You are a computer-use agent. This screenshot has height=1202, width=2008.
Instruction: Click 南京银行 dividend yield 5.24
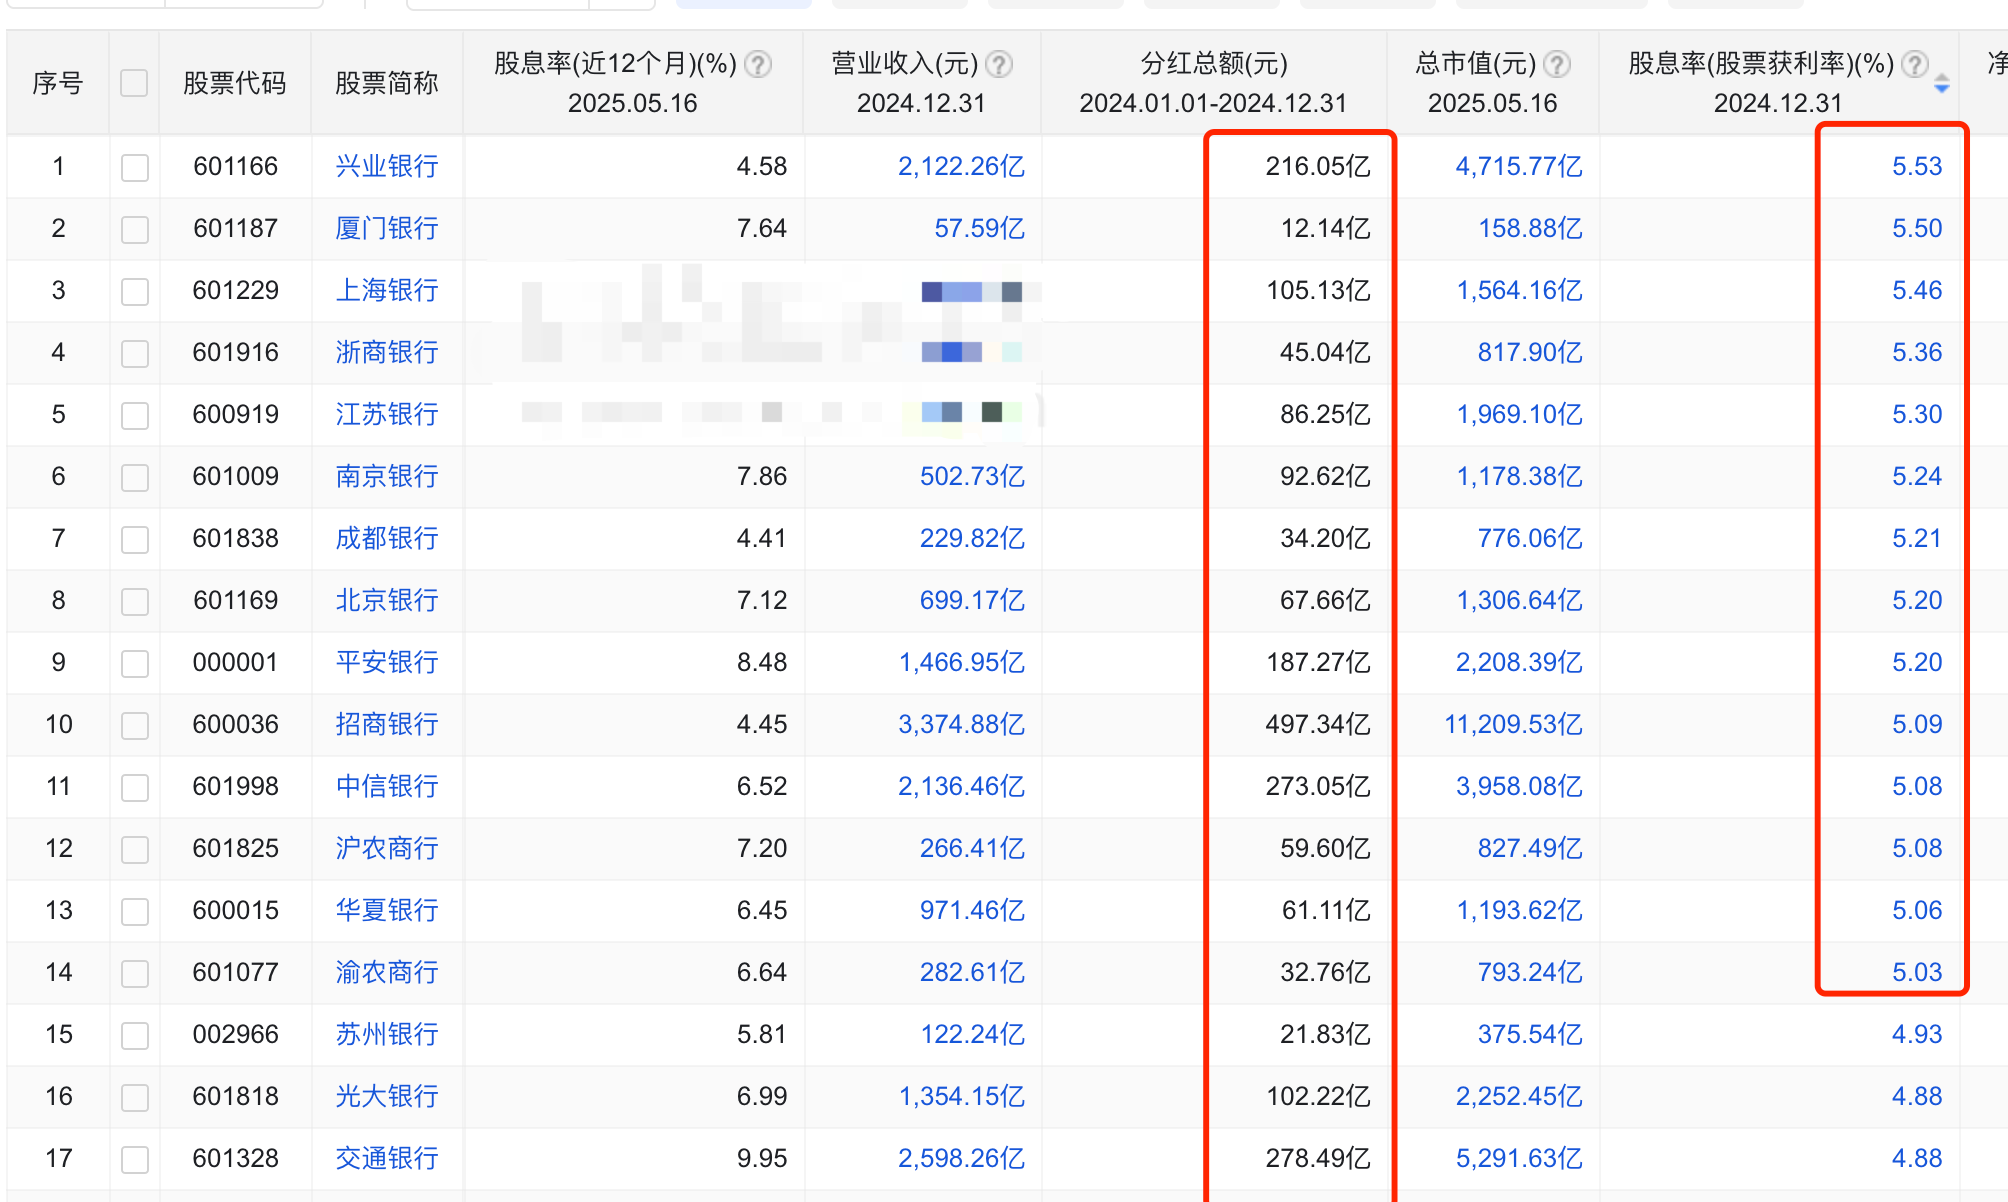[1916, 476]
